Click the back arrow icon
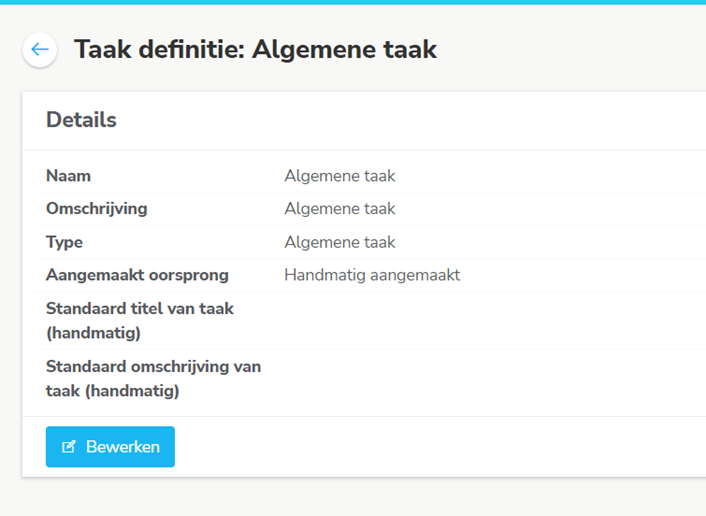 tap(40, 49)
